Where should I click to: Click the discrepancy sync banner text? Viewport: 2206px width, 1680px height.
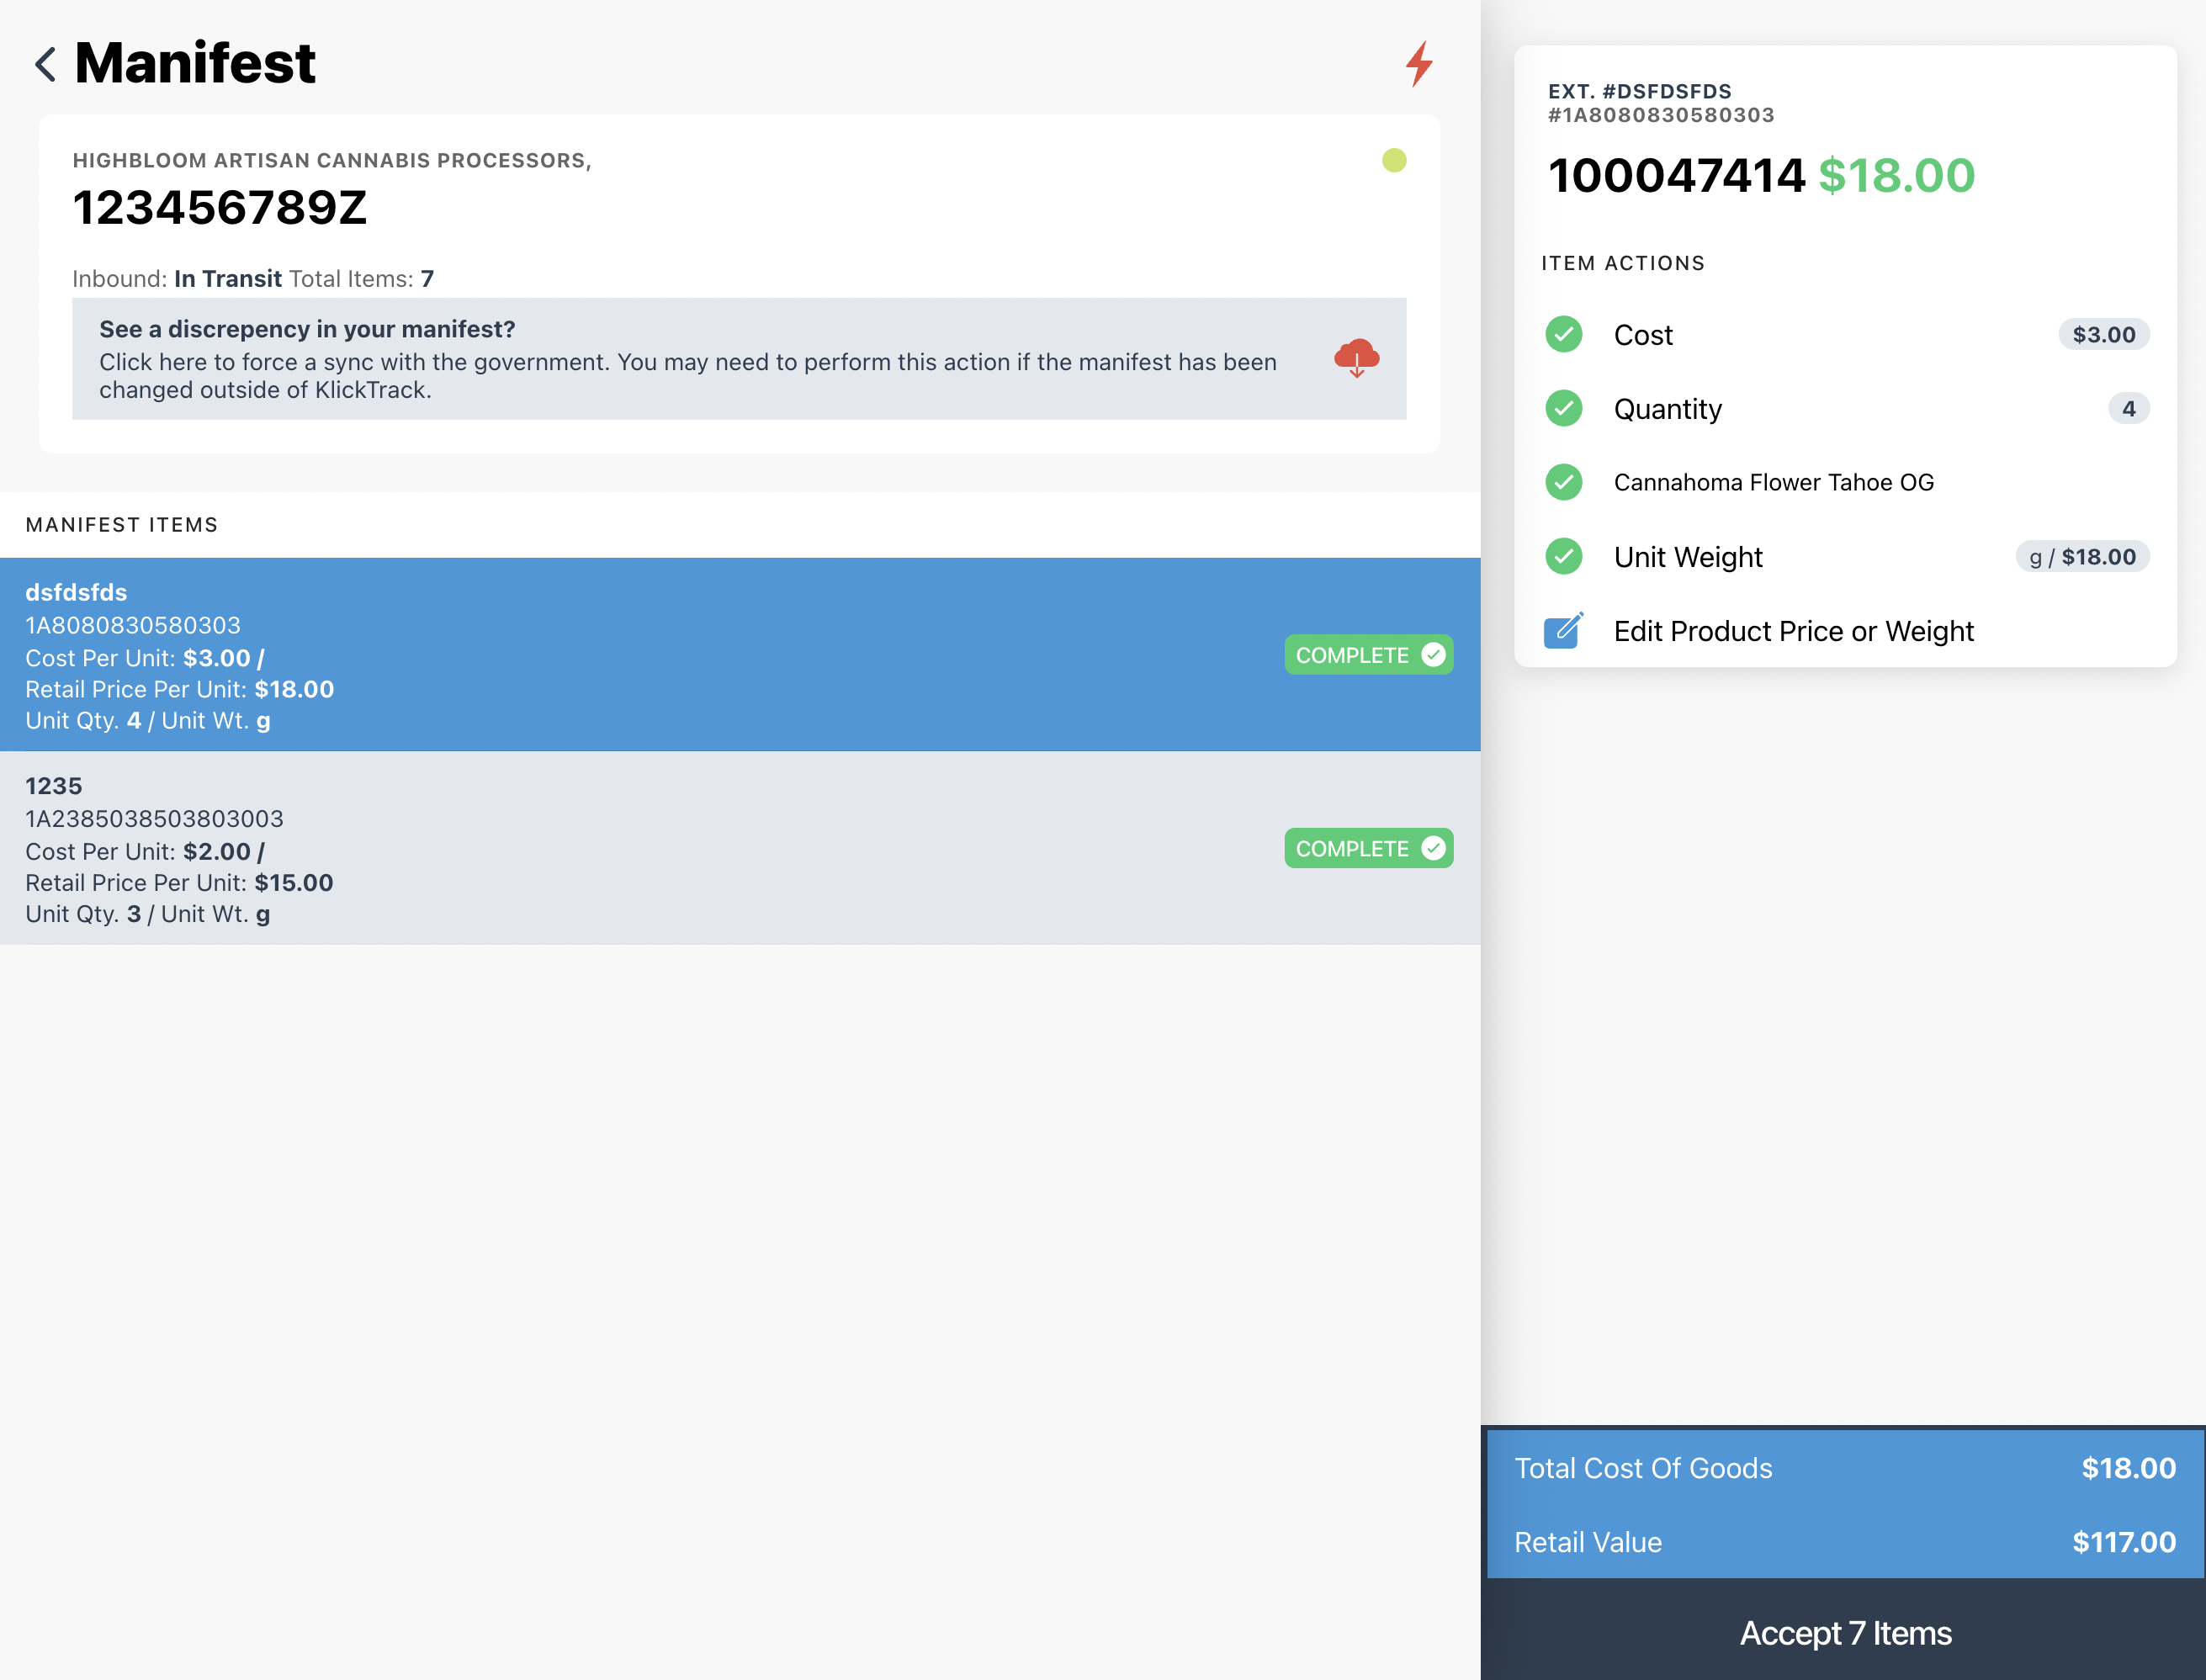688,361
